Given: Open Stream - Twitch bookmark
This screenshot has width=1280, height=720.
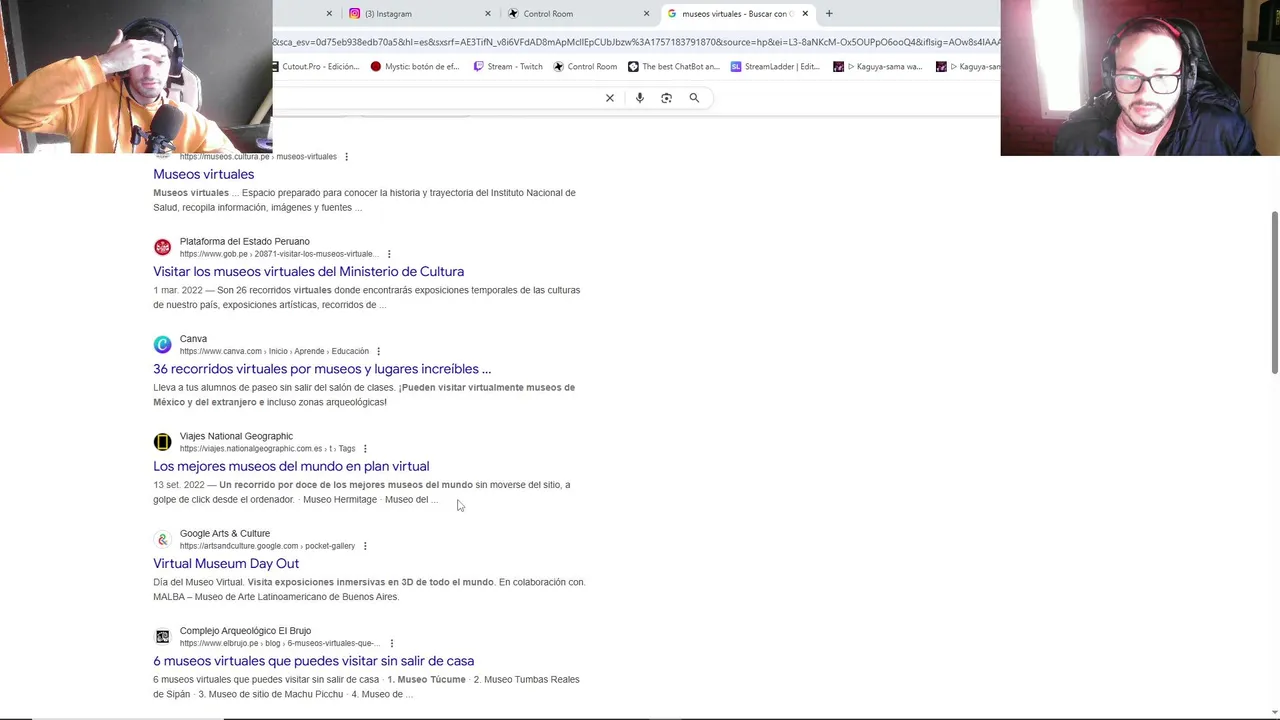Looking at the screenshot, I should tap(508, 67).
